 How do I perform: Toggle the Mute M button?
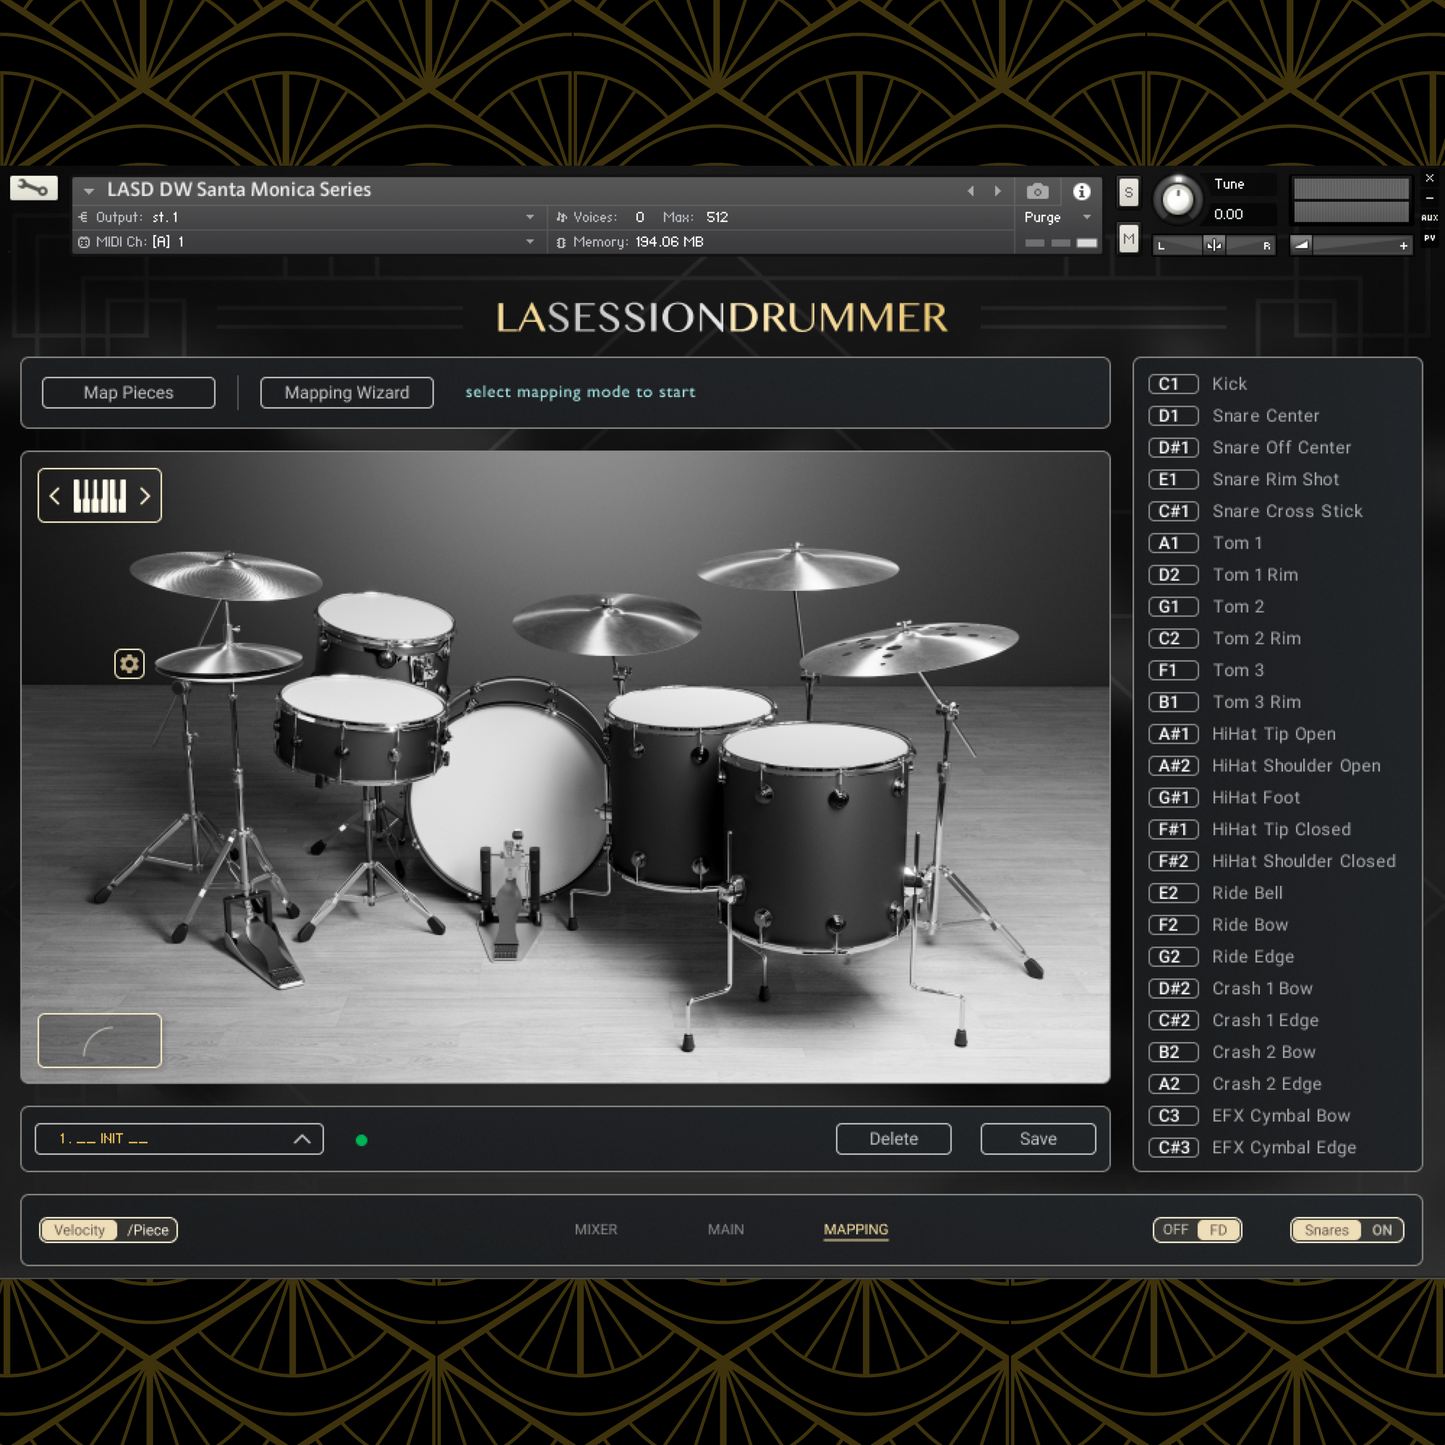(1128, 238)
